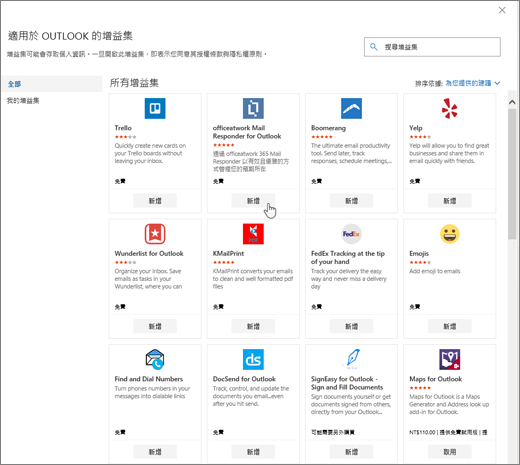The height and width of the screenshot is (465, 520).
Task: Select the 全部 category in sidebar
Action: point(52,84)
